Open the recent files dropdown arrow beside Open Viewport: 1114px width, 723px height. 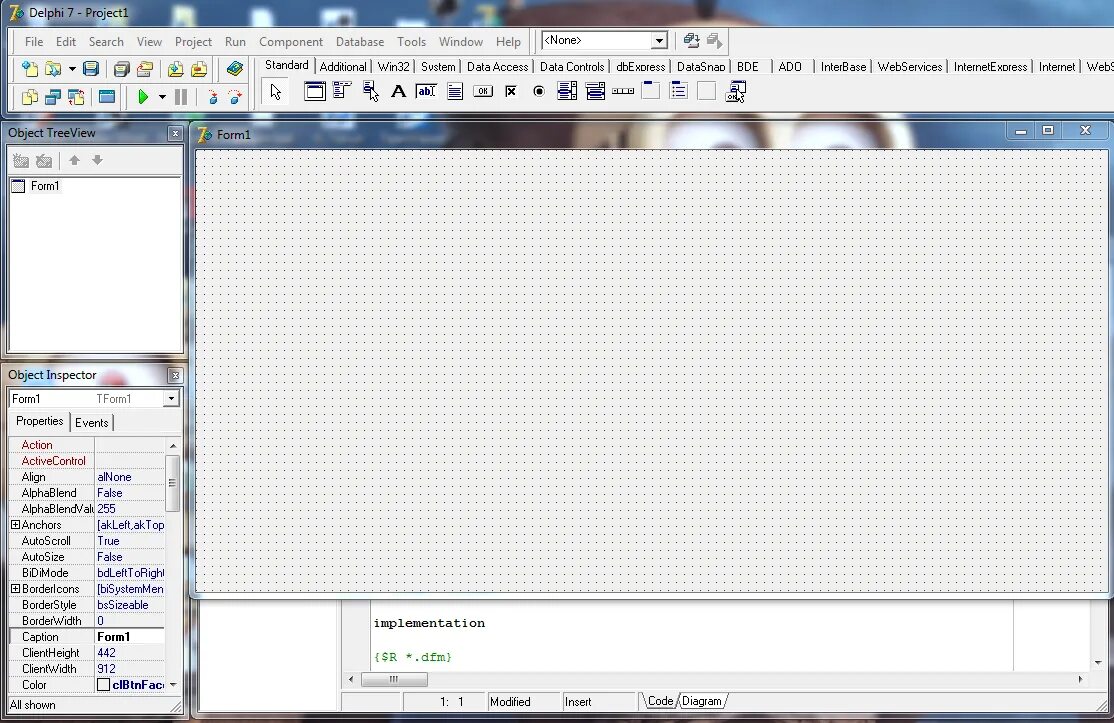point(72,70)
